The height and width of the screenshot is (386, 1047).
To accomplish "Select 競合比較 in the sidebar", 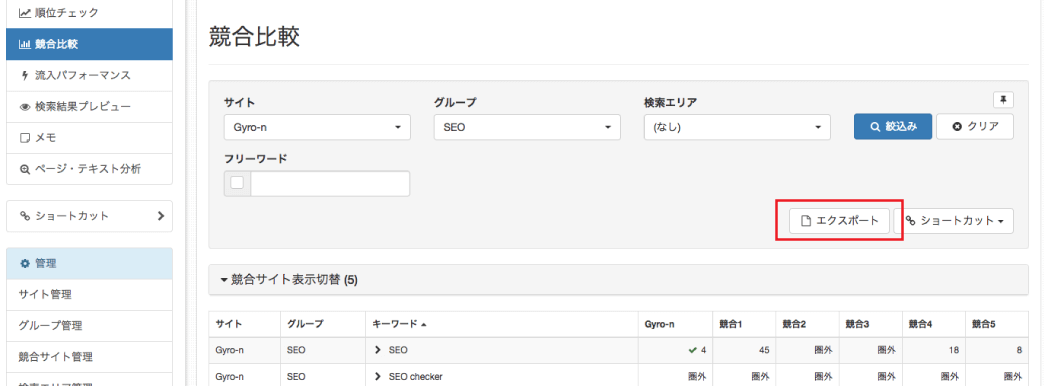I will coord(89,44).
